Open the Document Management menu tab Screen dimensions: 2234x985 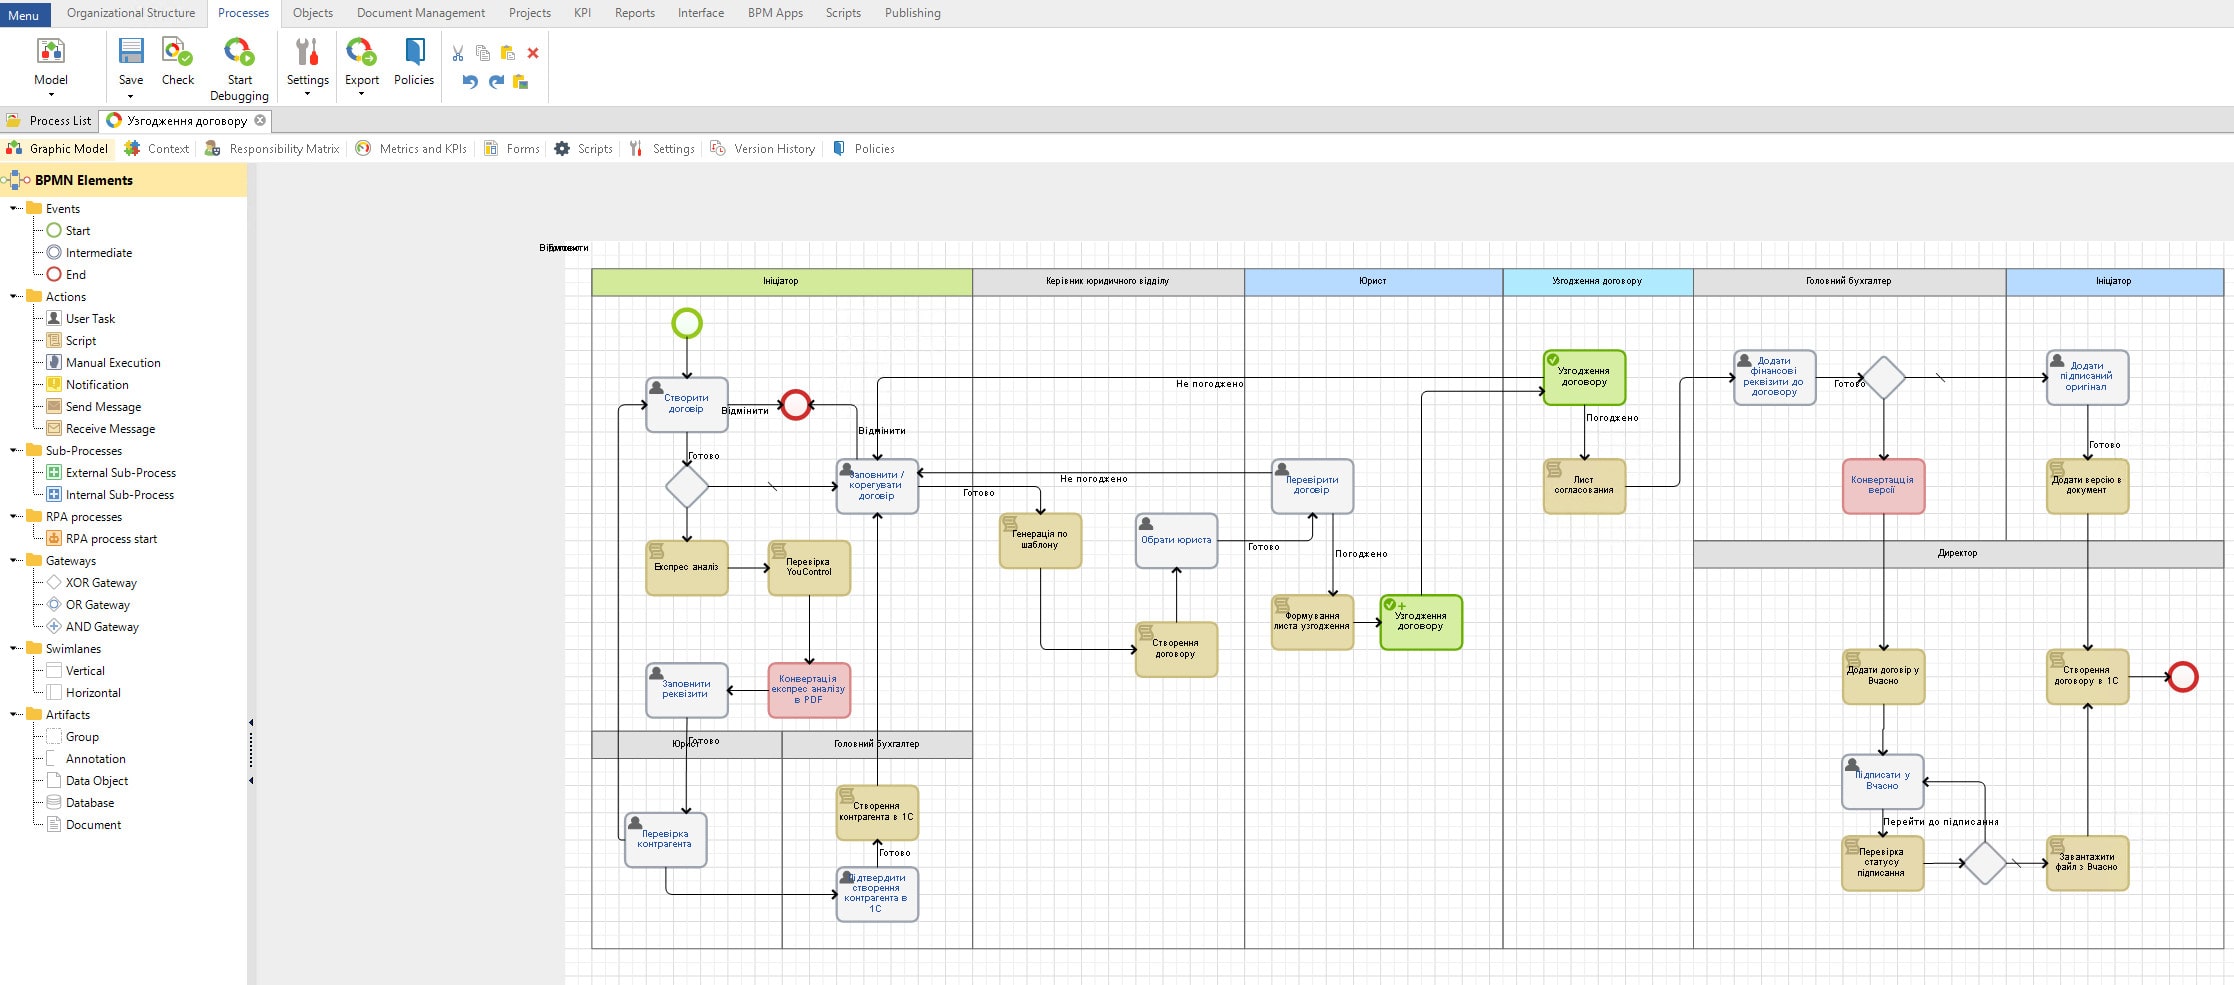pyautogui.click(x=420, y=13)
